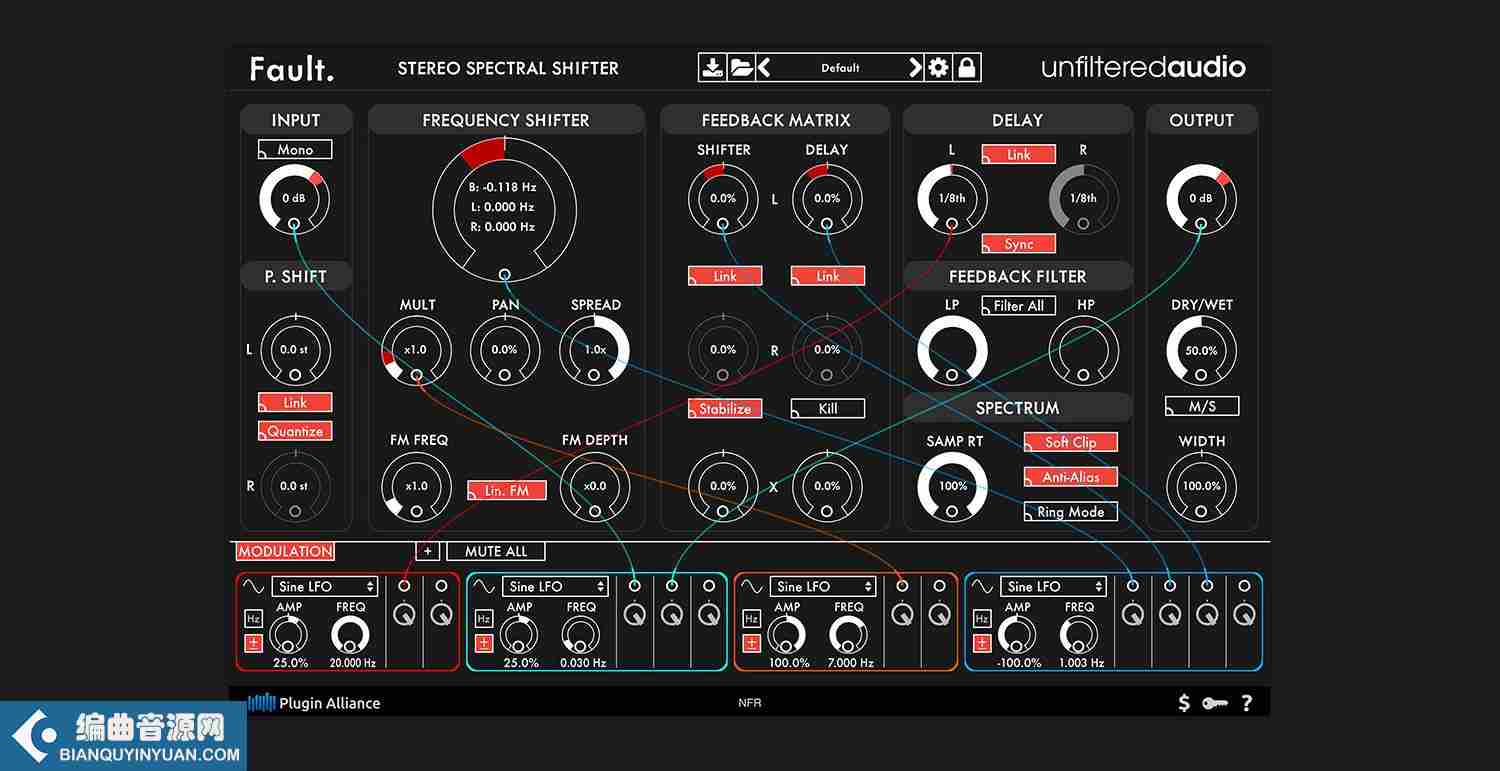The width and height of the screenshot is (1500, 771).
Task: Click the sine wave icon of 1.003 Hz LFO
Action: point(982,586)
